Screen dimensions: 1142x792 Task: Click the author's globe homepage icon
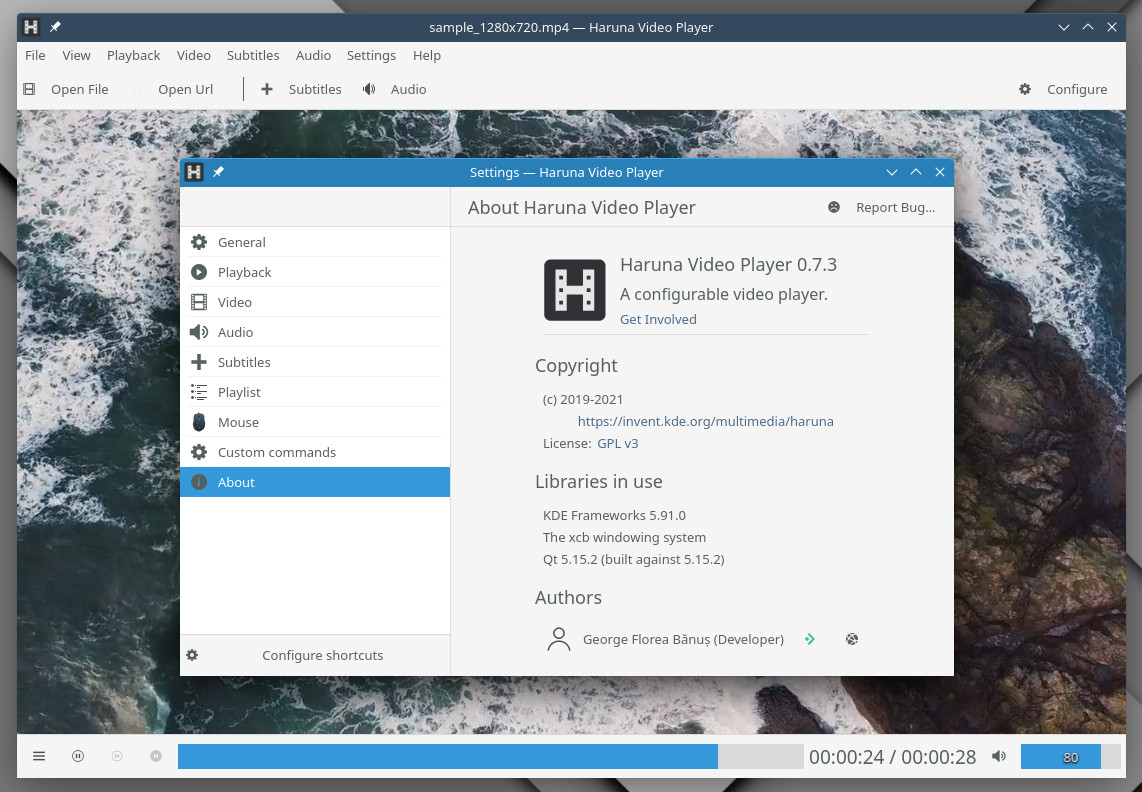tap(851, 639)
